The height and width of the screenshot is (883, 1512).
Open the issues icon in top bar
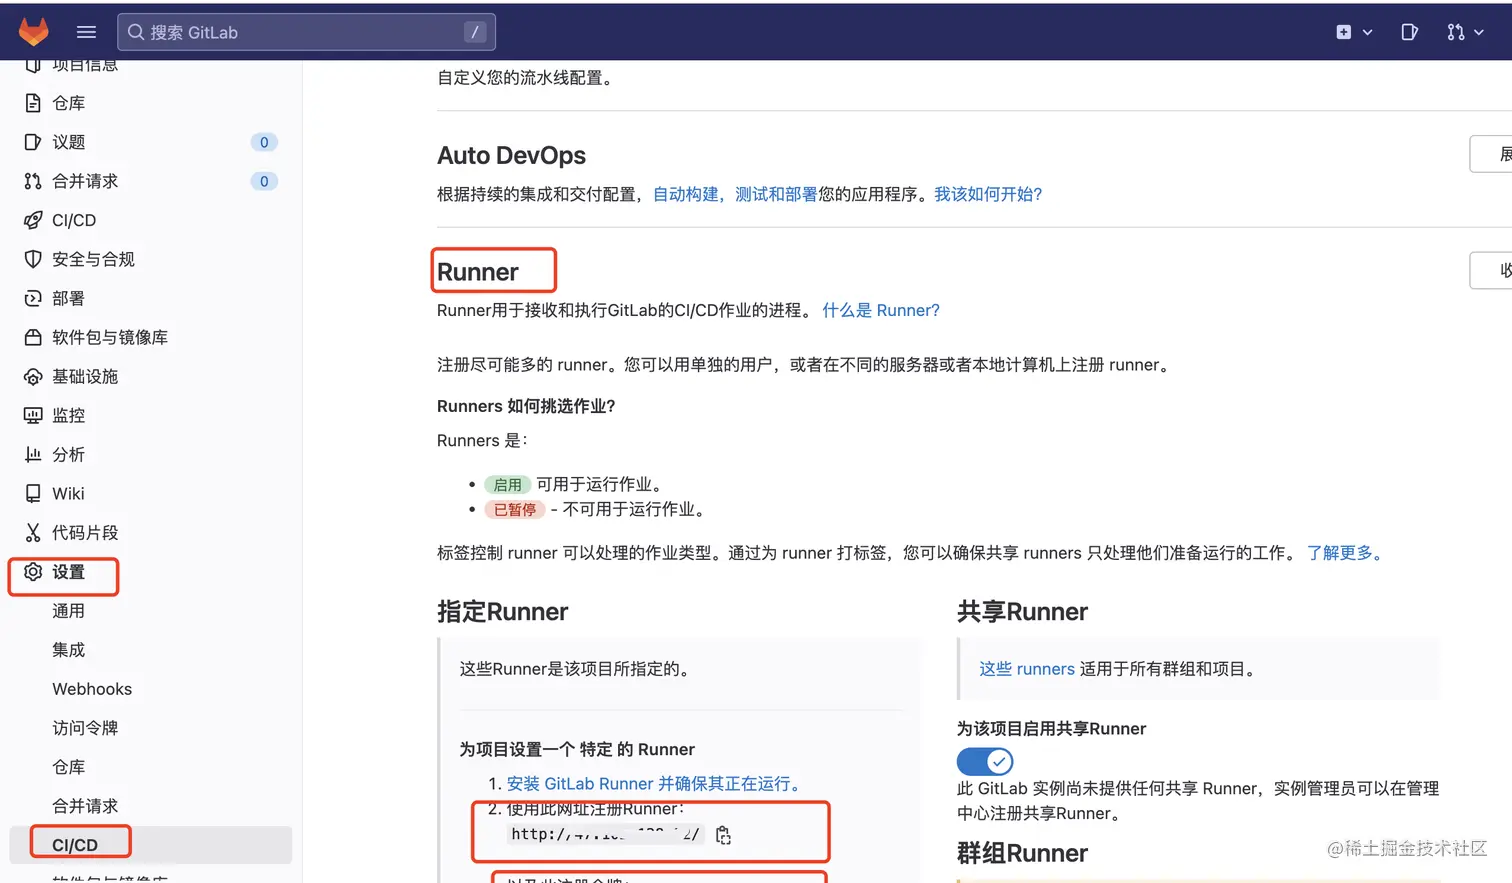(x=1409, y=32)
